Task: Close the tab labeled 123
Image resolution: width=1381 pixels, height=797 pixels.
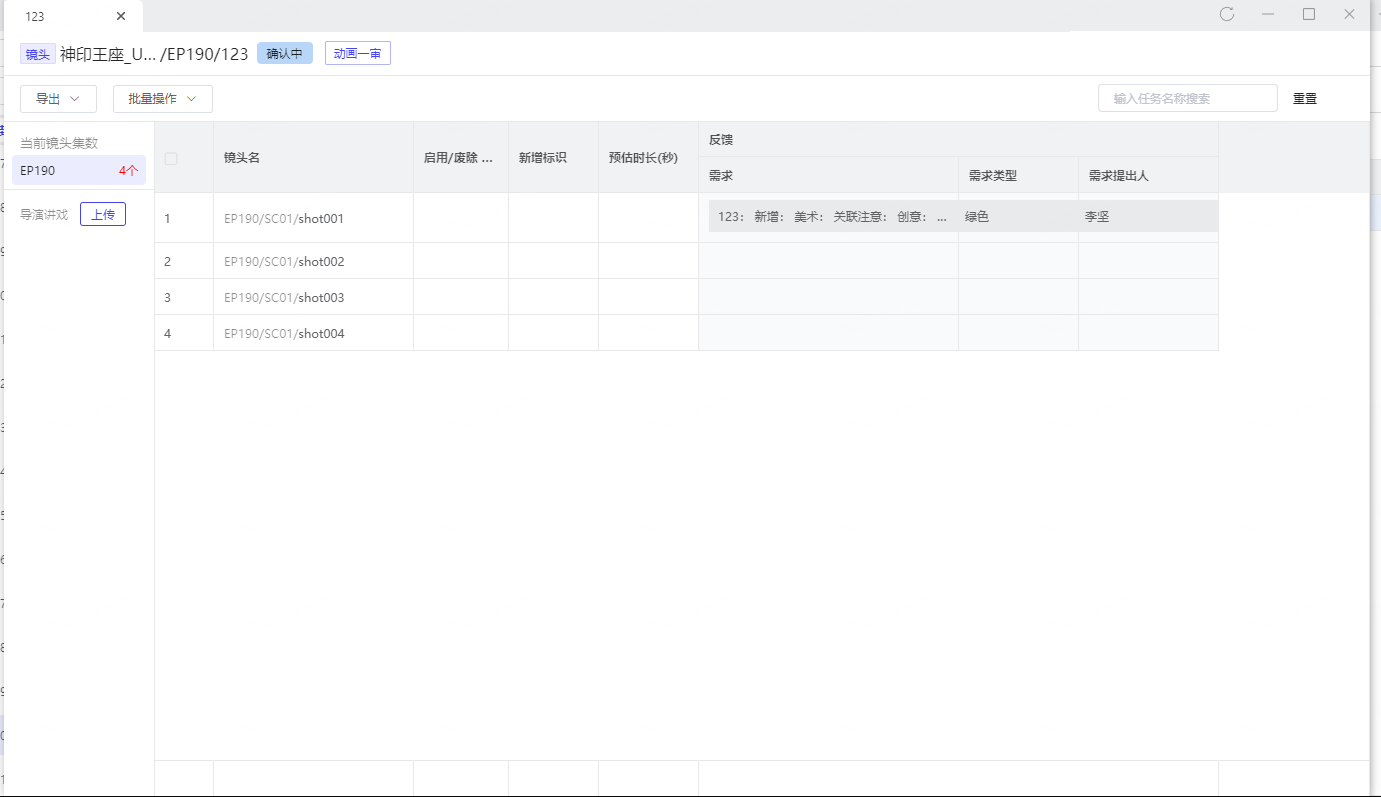Action: [121, 16]
